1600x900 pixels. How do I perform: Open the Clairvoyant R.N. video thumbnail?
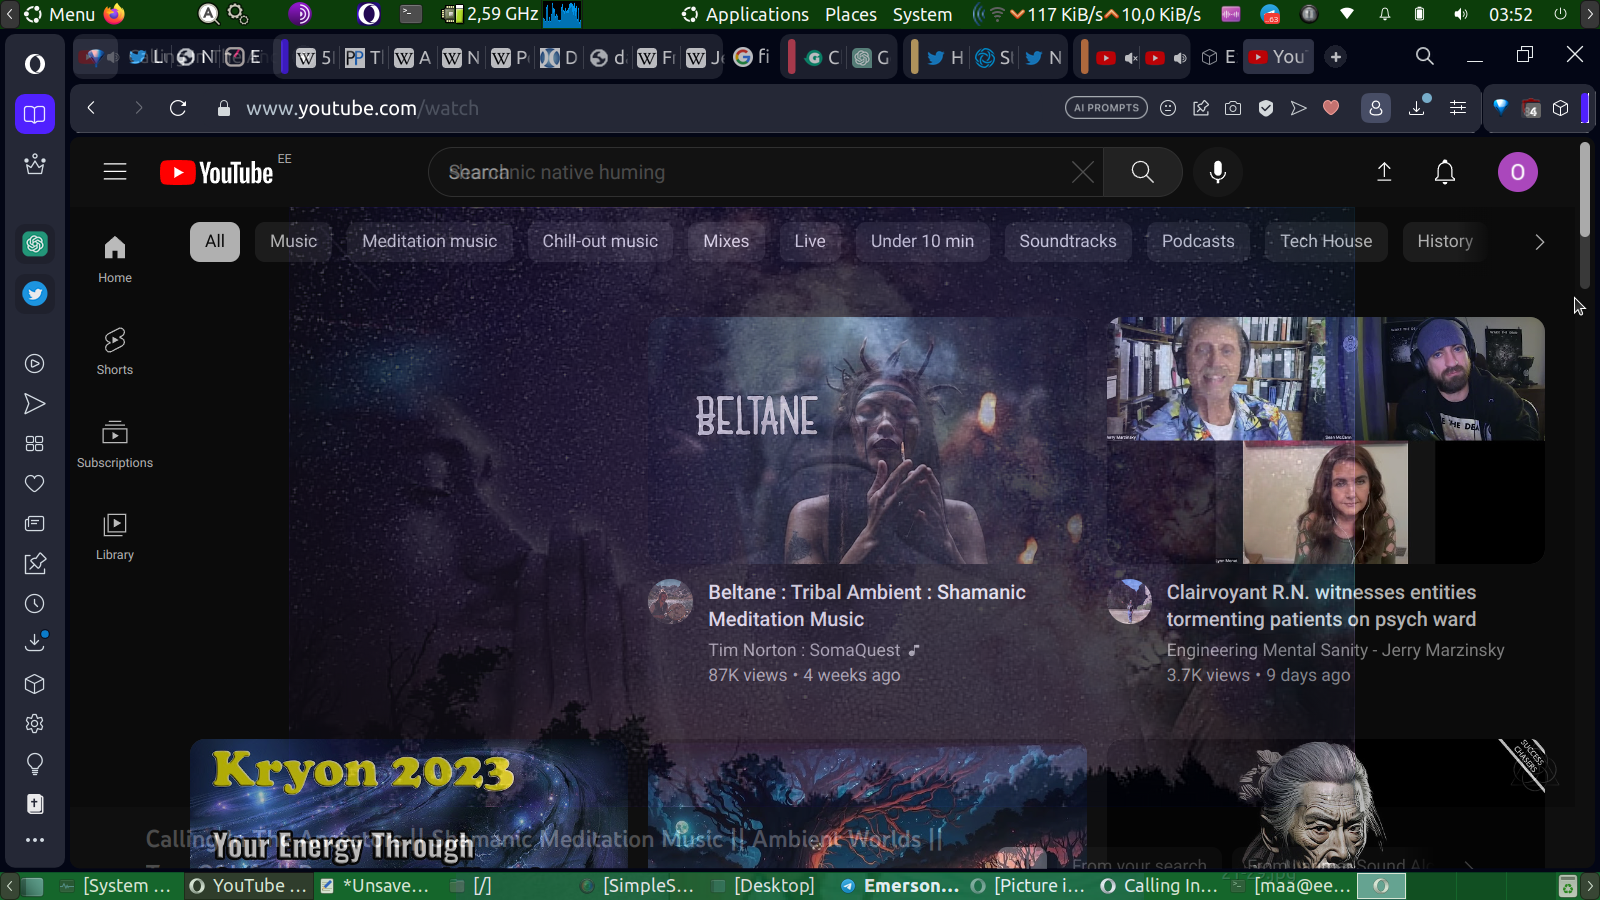1326,440
